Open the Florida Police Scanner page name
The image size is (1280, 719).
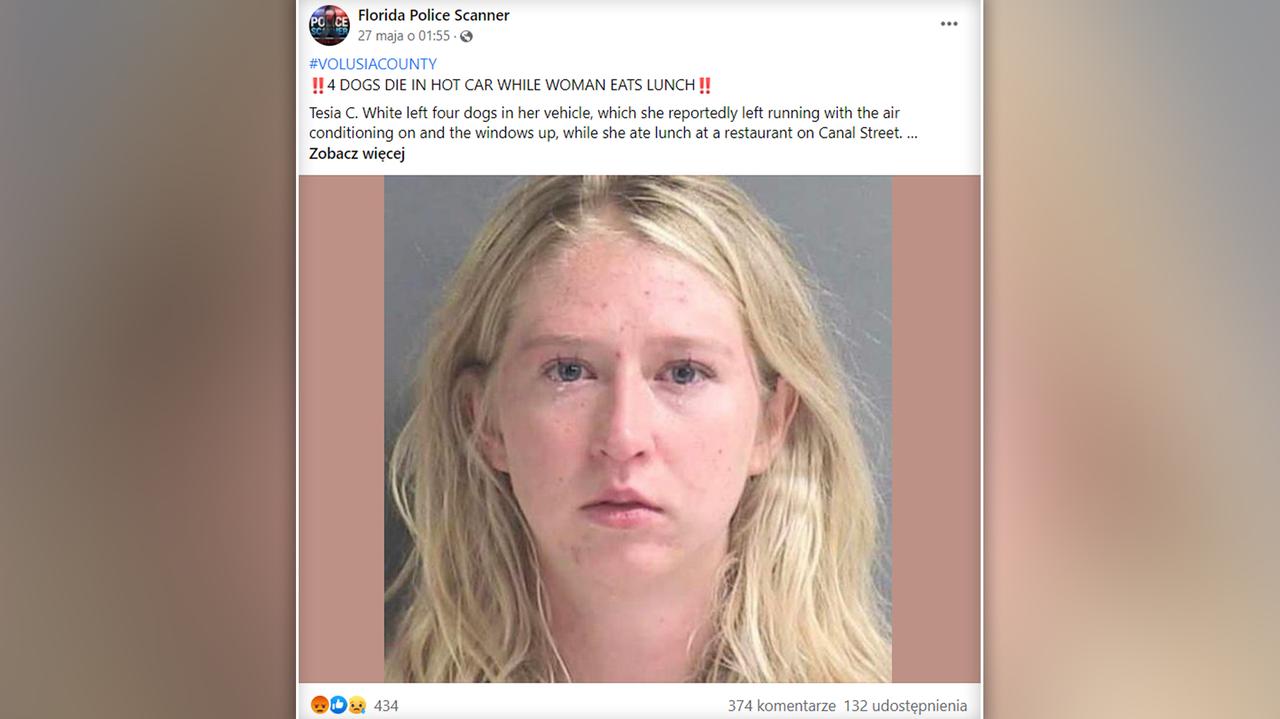point(434,15)
